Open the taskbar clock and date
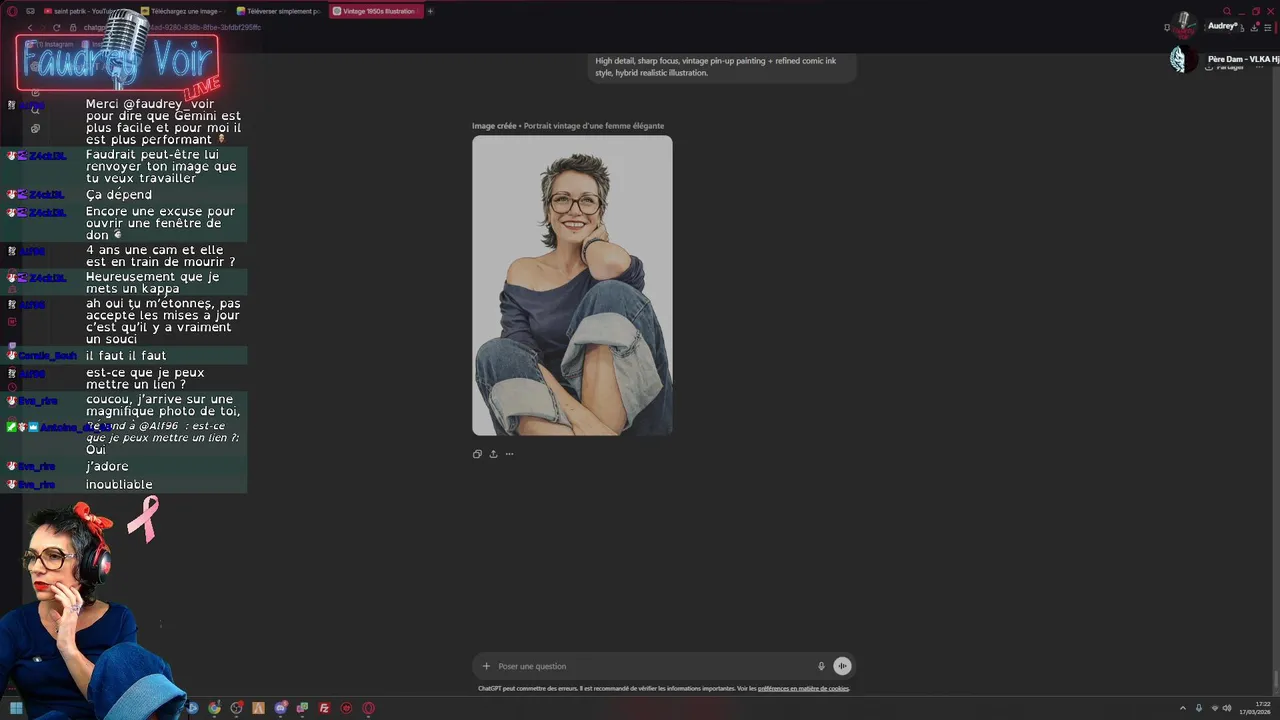 point(1255,708)
